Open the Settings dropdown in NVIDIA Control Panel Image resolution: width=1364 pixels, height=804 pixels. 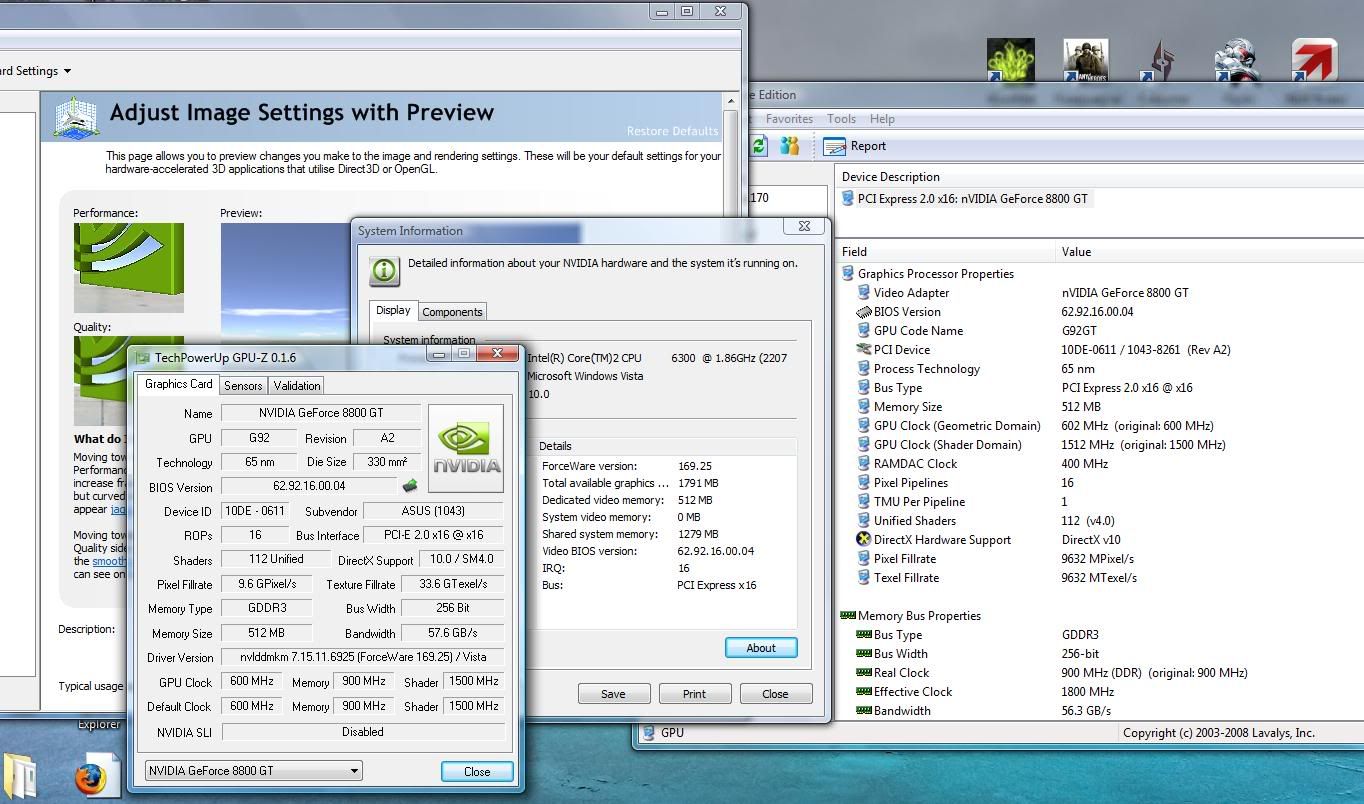click(36, 71)
